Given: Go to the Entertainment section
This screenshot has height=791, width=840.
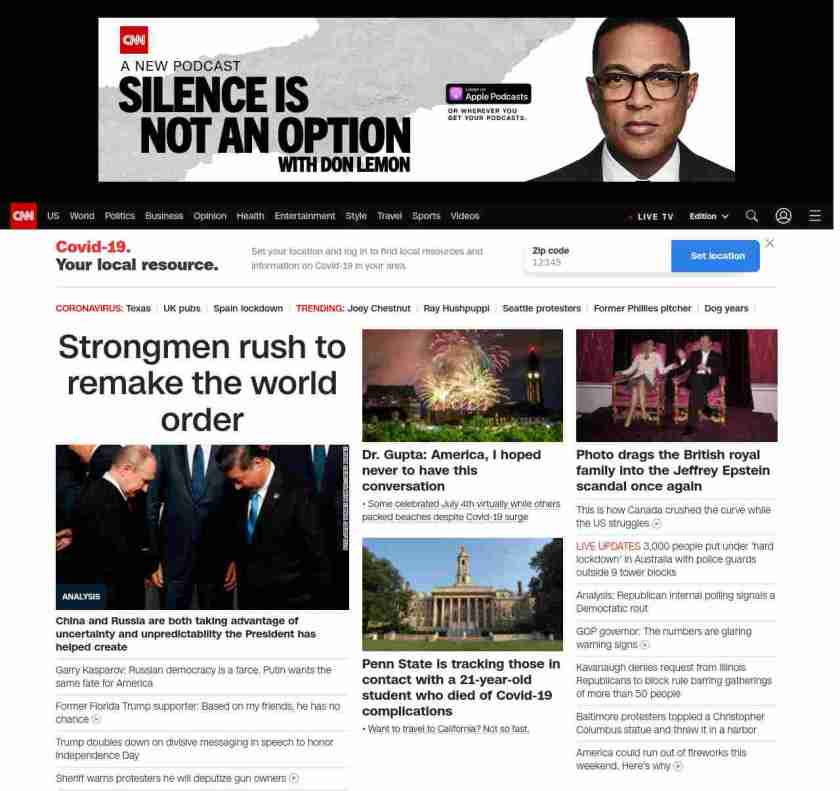Looking at the screenshot, I should click(305, 216).
